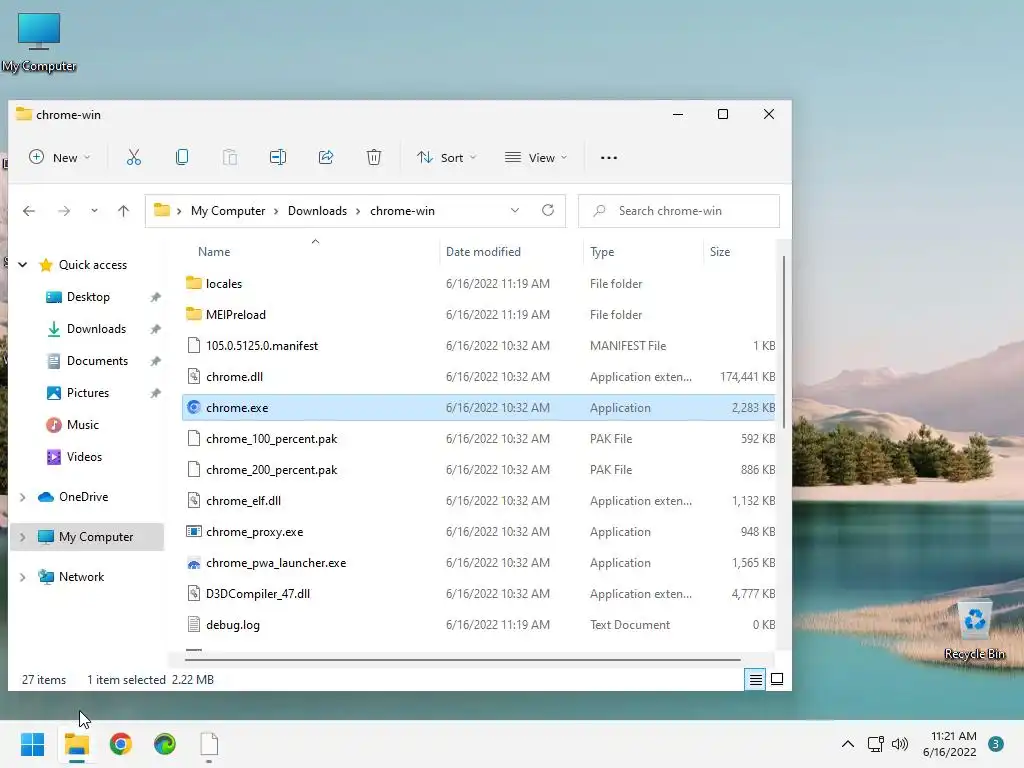Select Downloads in Quick access
This screenshot has height=768, width=1024.
pyautogui.click(x=96, y=328)
